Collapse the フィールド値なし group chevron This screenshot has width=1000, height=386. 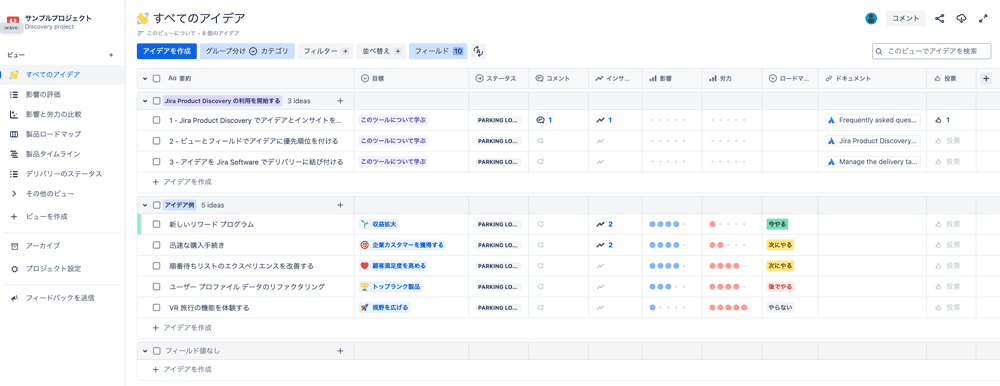145,351
